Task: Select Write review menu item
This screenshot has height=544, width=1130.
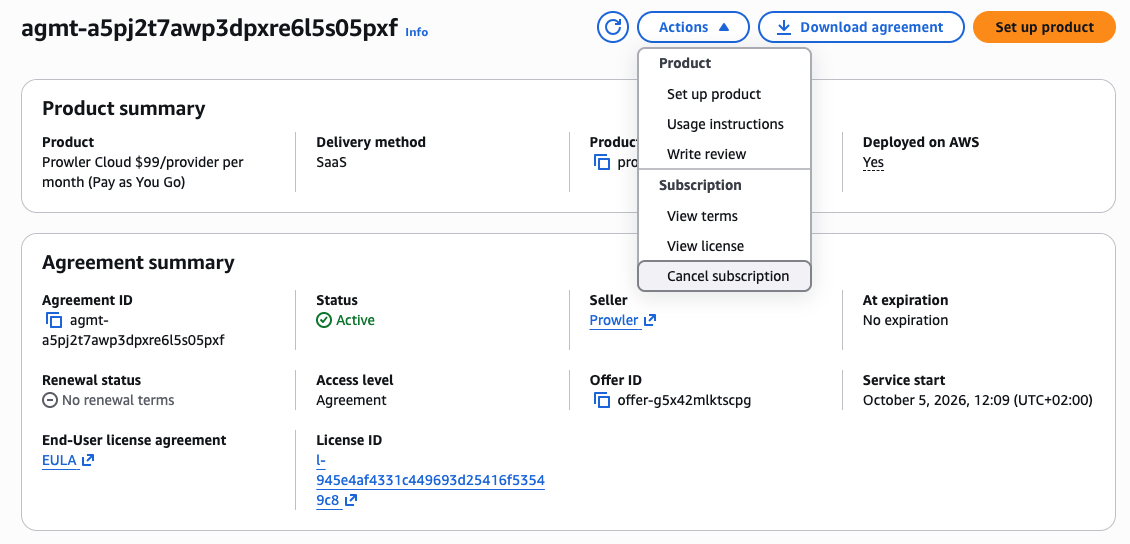Action: (724, 154)
